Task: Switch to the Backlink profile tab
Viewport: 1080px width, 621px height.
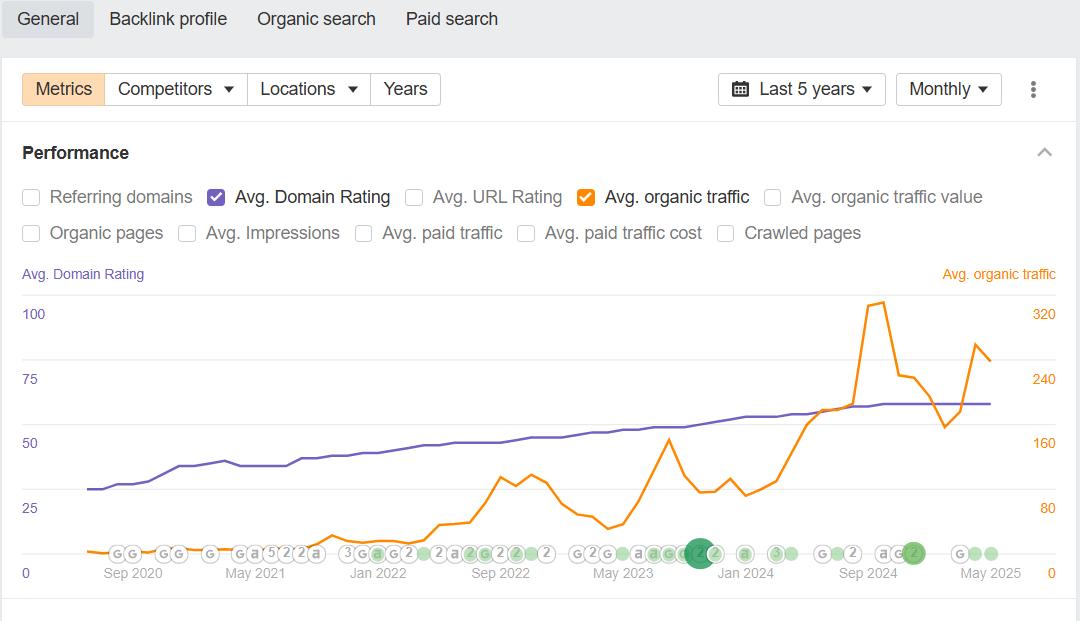Action: click(x=168, y=19)
